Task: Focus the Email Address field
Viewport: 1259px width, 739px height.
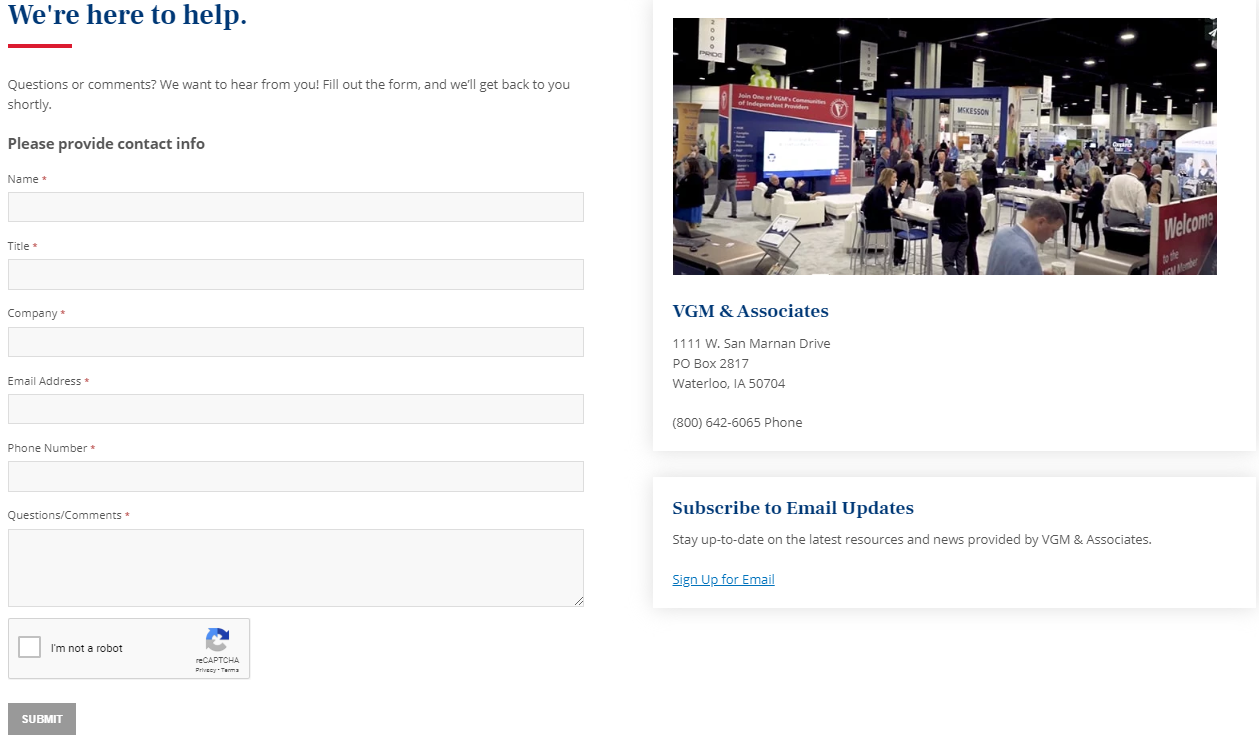Action: point(295,409)
